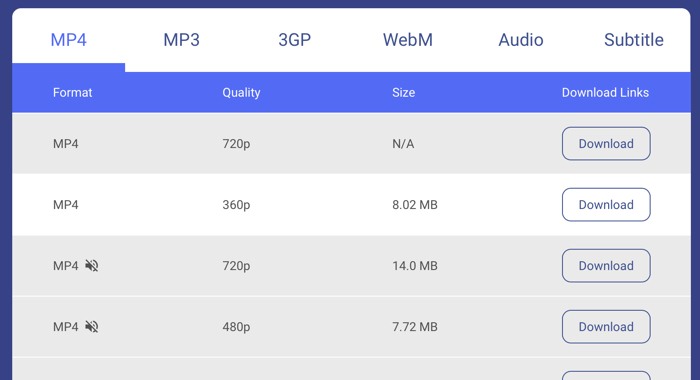Click the 720p quality cell beside 14.0 MB
This screenshot has width=700, height=380.
point(236,266)
